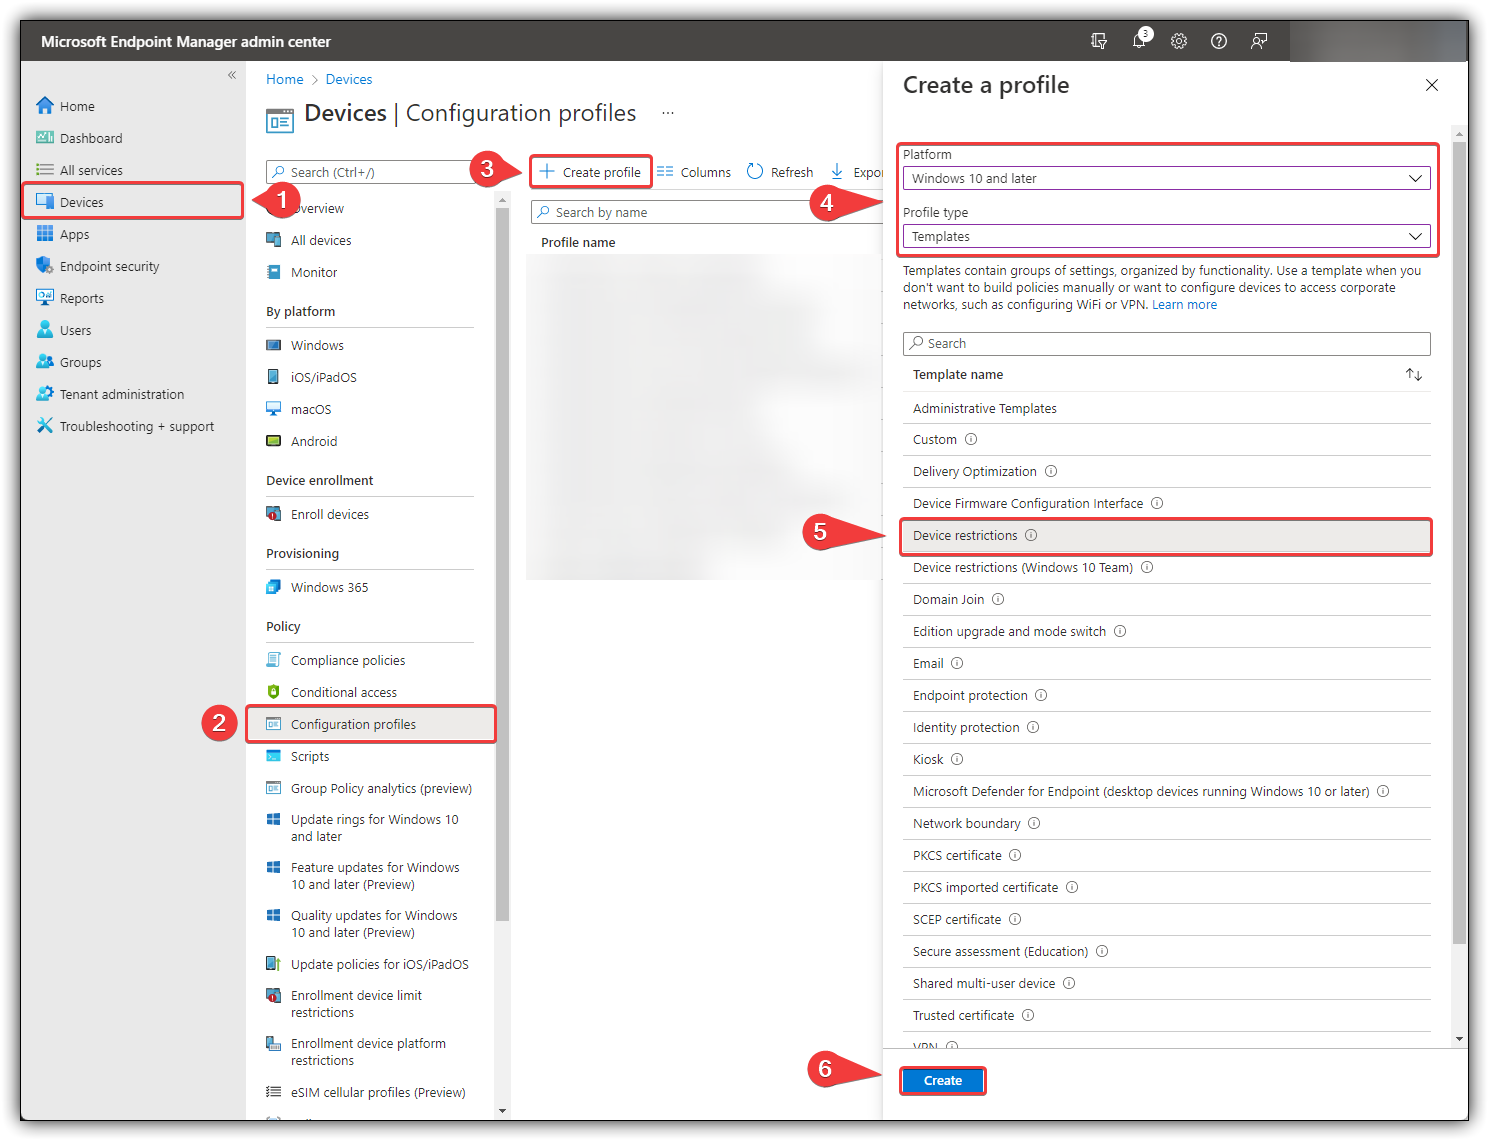Click the help question mark icon
The width and height of the screenshot is (1489, 1141).
click(1219, 41)
